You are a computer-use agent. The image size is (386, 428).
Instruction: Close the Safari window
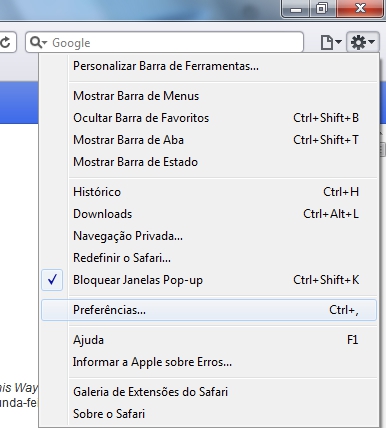pyautogui.click(x=360, y=8)
